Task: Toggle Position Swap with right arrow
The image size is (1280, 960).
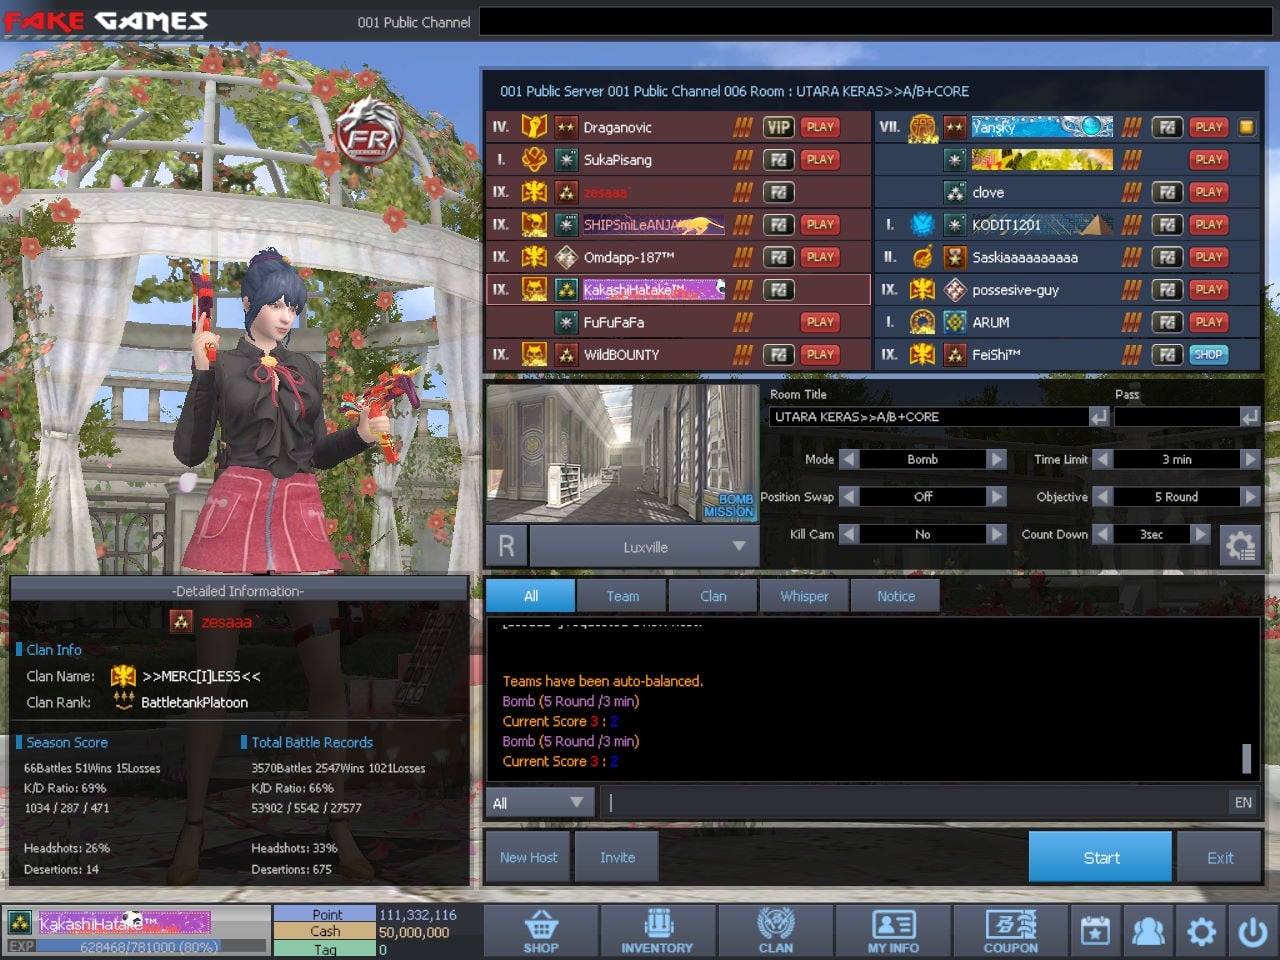Action: 996,496
